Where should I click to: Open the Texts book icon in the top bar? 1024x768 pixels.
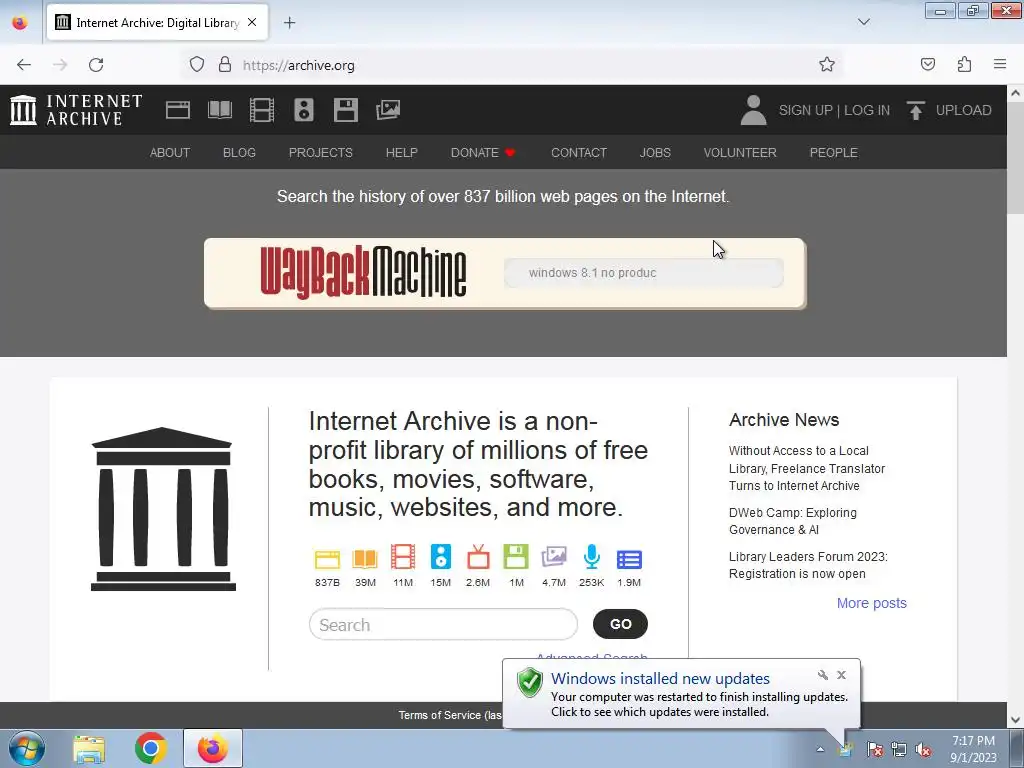(x=220, y=110)
